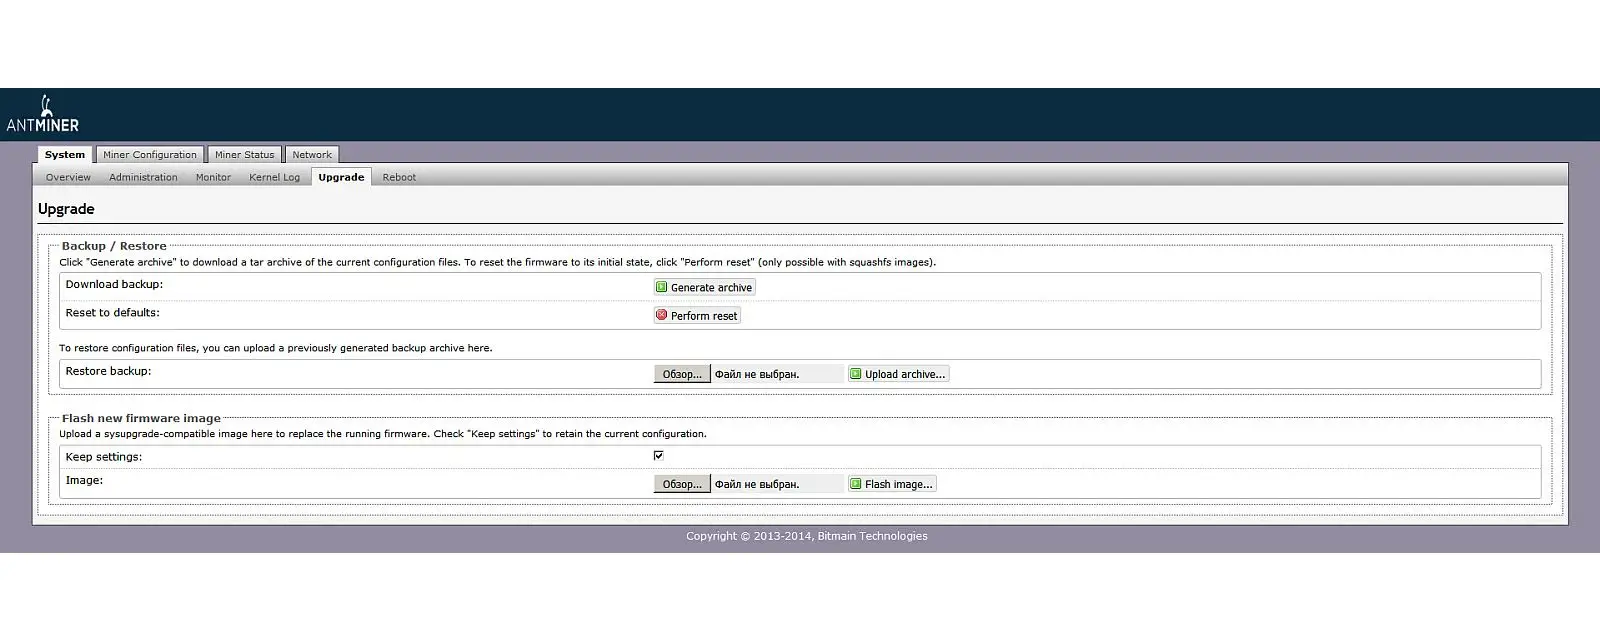This screenshot has height=640, width=1600.
Task: Select the Upgrade subtab
Action: (341, 177)
